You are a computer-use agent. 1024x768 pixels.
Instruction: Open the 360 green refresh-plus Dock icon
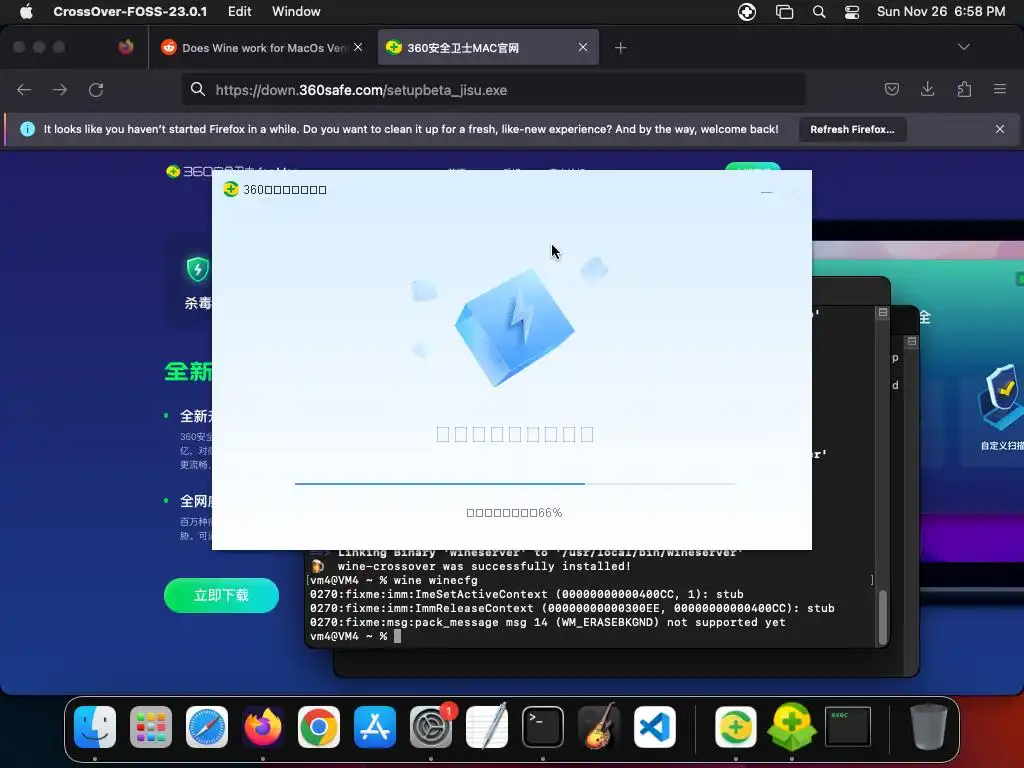[736, 727]
